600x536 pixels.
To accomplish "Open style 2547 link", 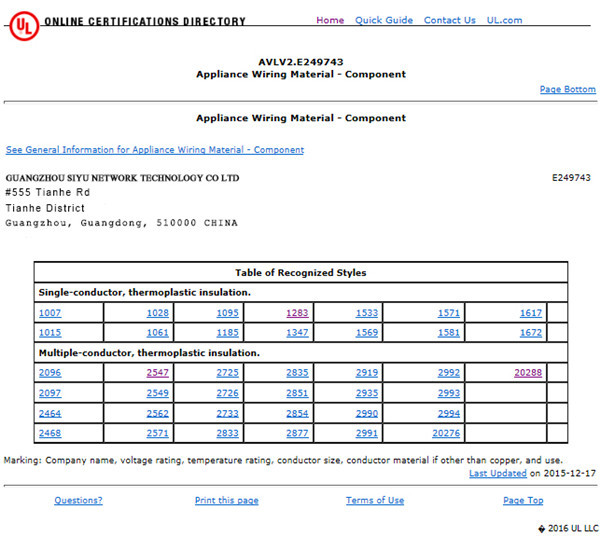I will [157, 373].
